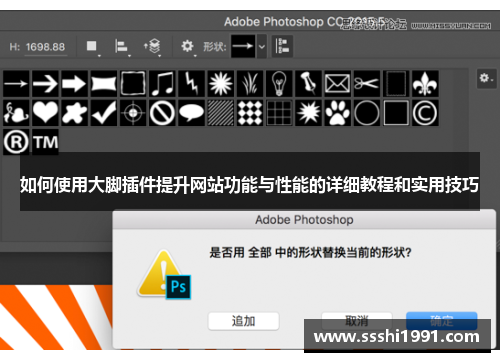
Task: Pick the lightning bolt shape
Action: point(191,84)
